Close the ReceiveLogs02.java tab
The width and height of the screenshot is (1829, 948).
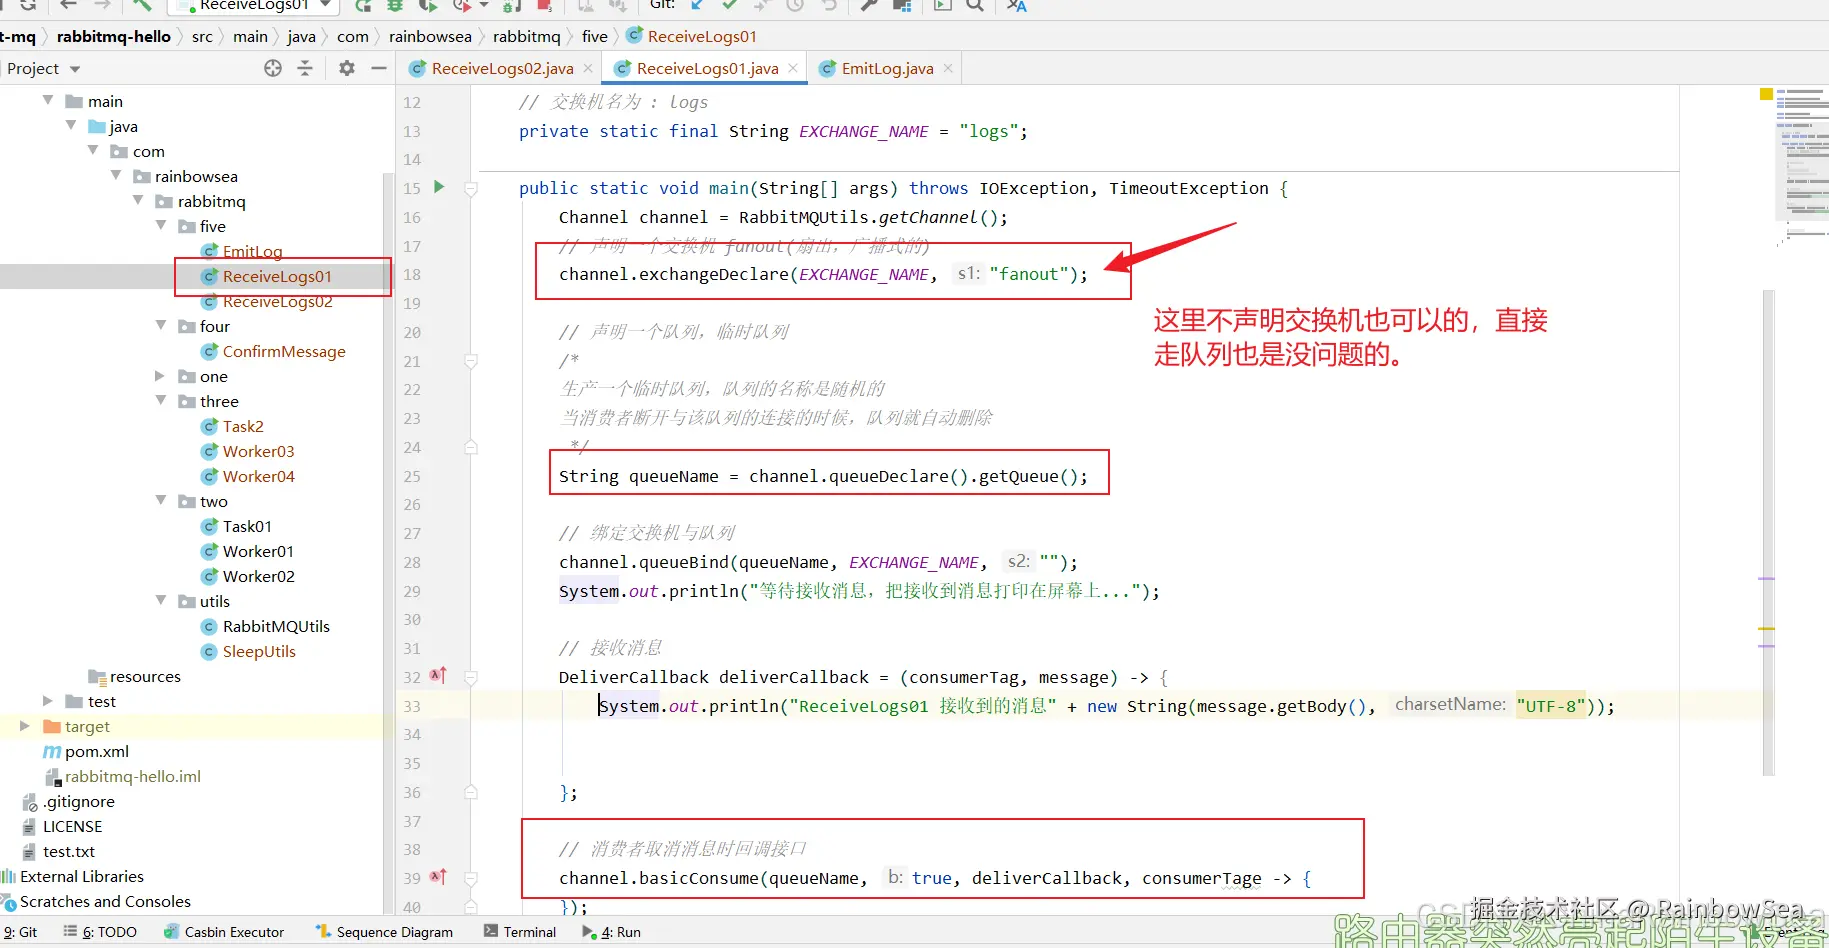[x=588, y=68]
